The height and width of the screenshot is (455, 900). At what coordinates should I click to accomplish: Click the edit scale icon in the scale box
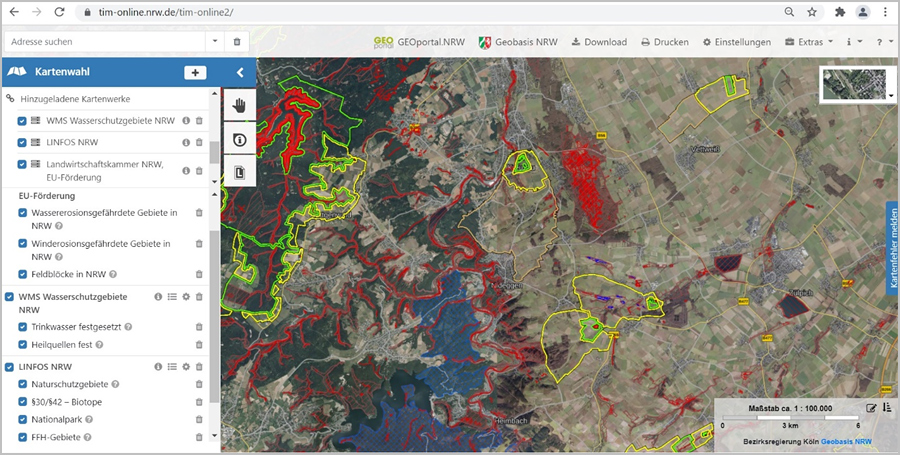point(871,408)
